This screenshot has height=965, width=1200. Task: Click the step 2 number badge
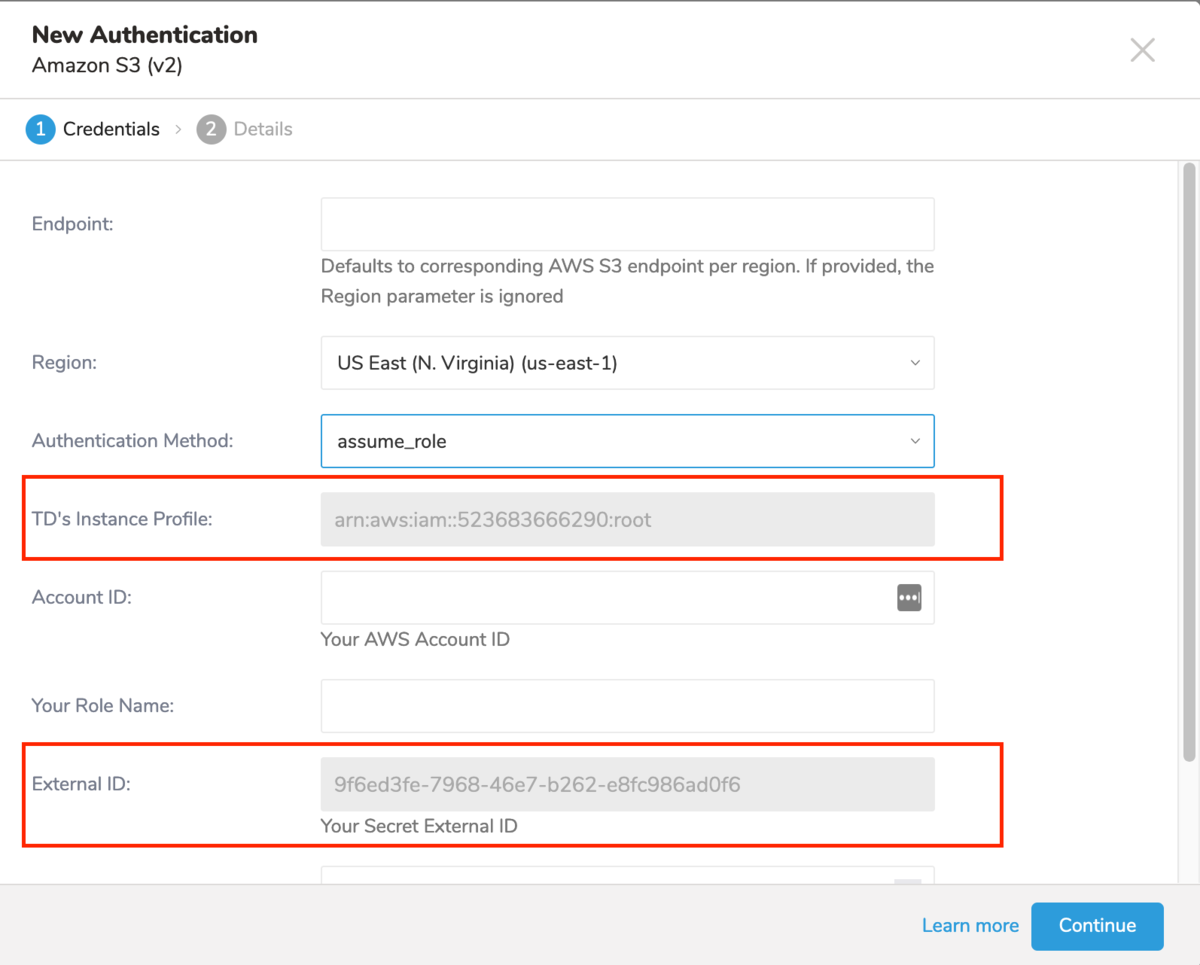[211, 129]
